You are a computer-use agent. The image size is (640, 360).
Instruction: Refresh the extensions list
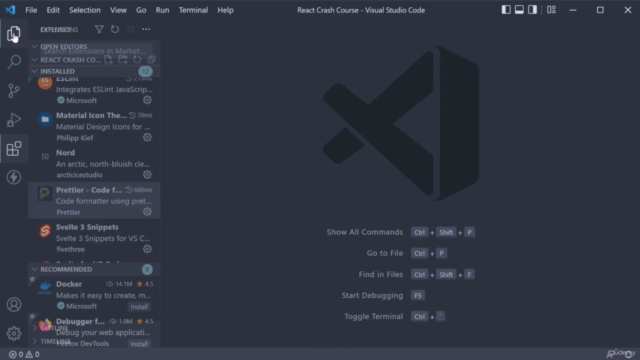(x=115, y=29)
